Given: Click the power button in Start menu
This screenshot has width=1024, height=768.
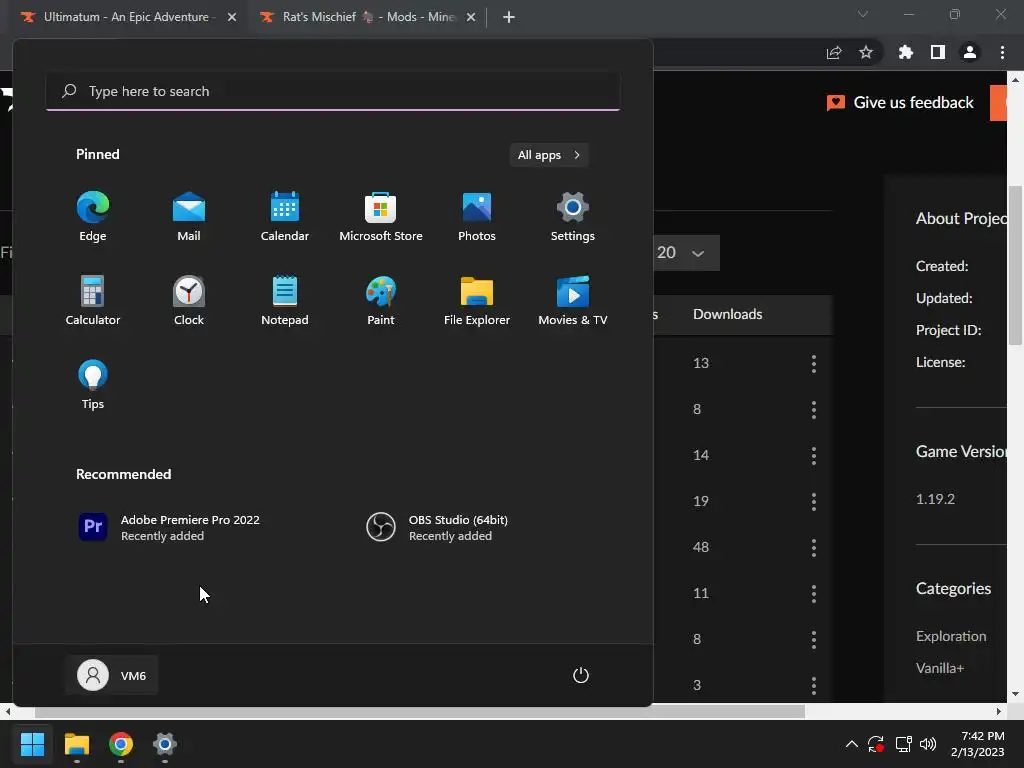Looking at the screenshot, I should (x=581, y=675).
